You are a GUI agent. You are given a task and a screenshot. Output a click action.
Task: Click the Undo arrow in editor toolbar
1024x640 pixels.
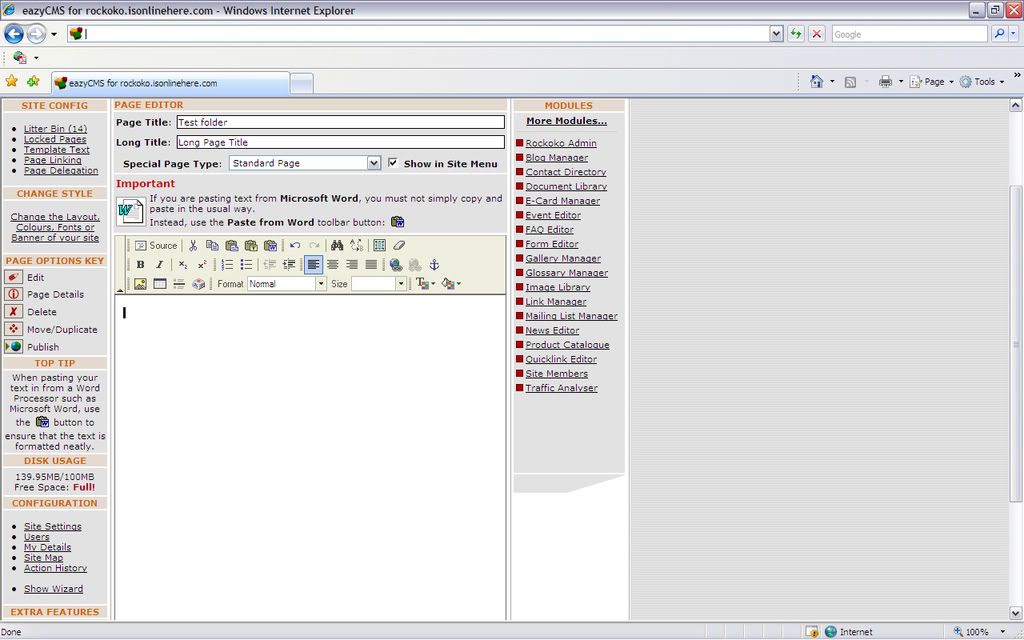[x=295, y=246]
